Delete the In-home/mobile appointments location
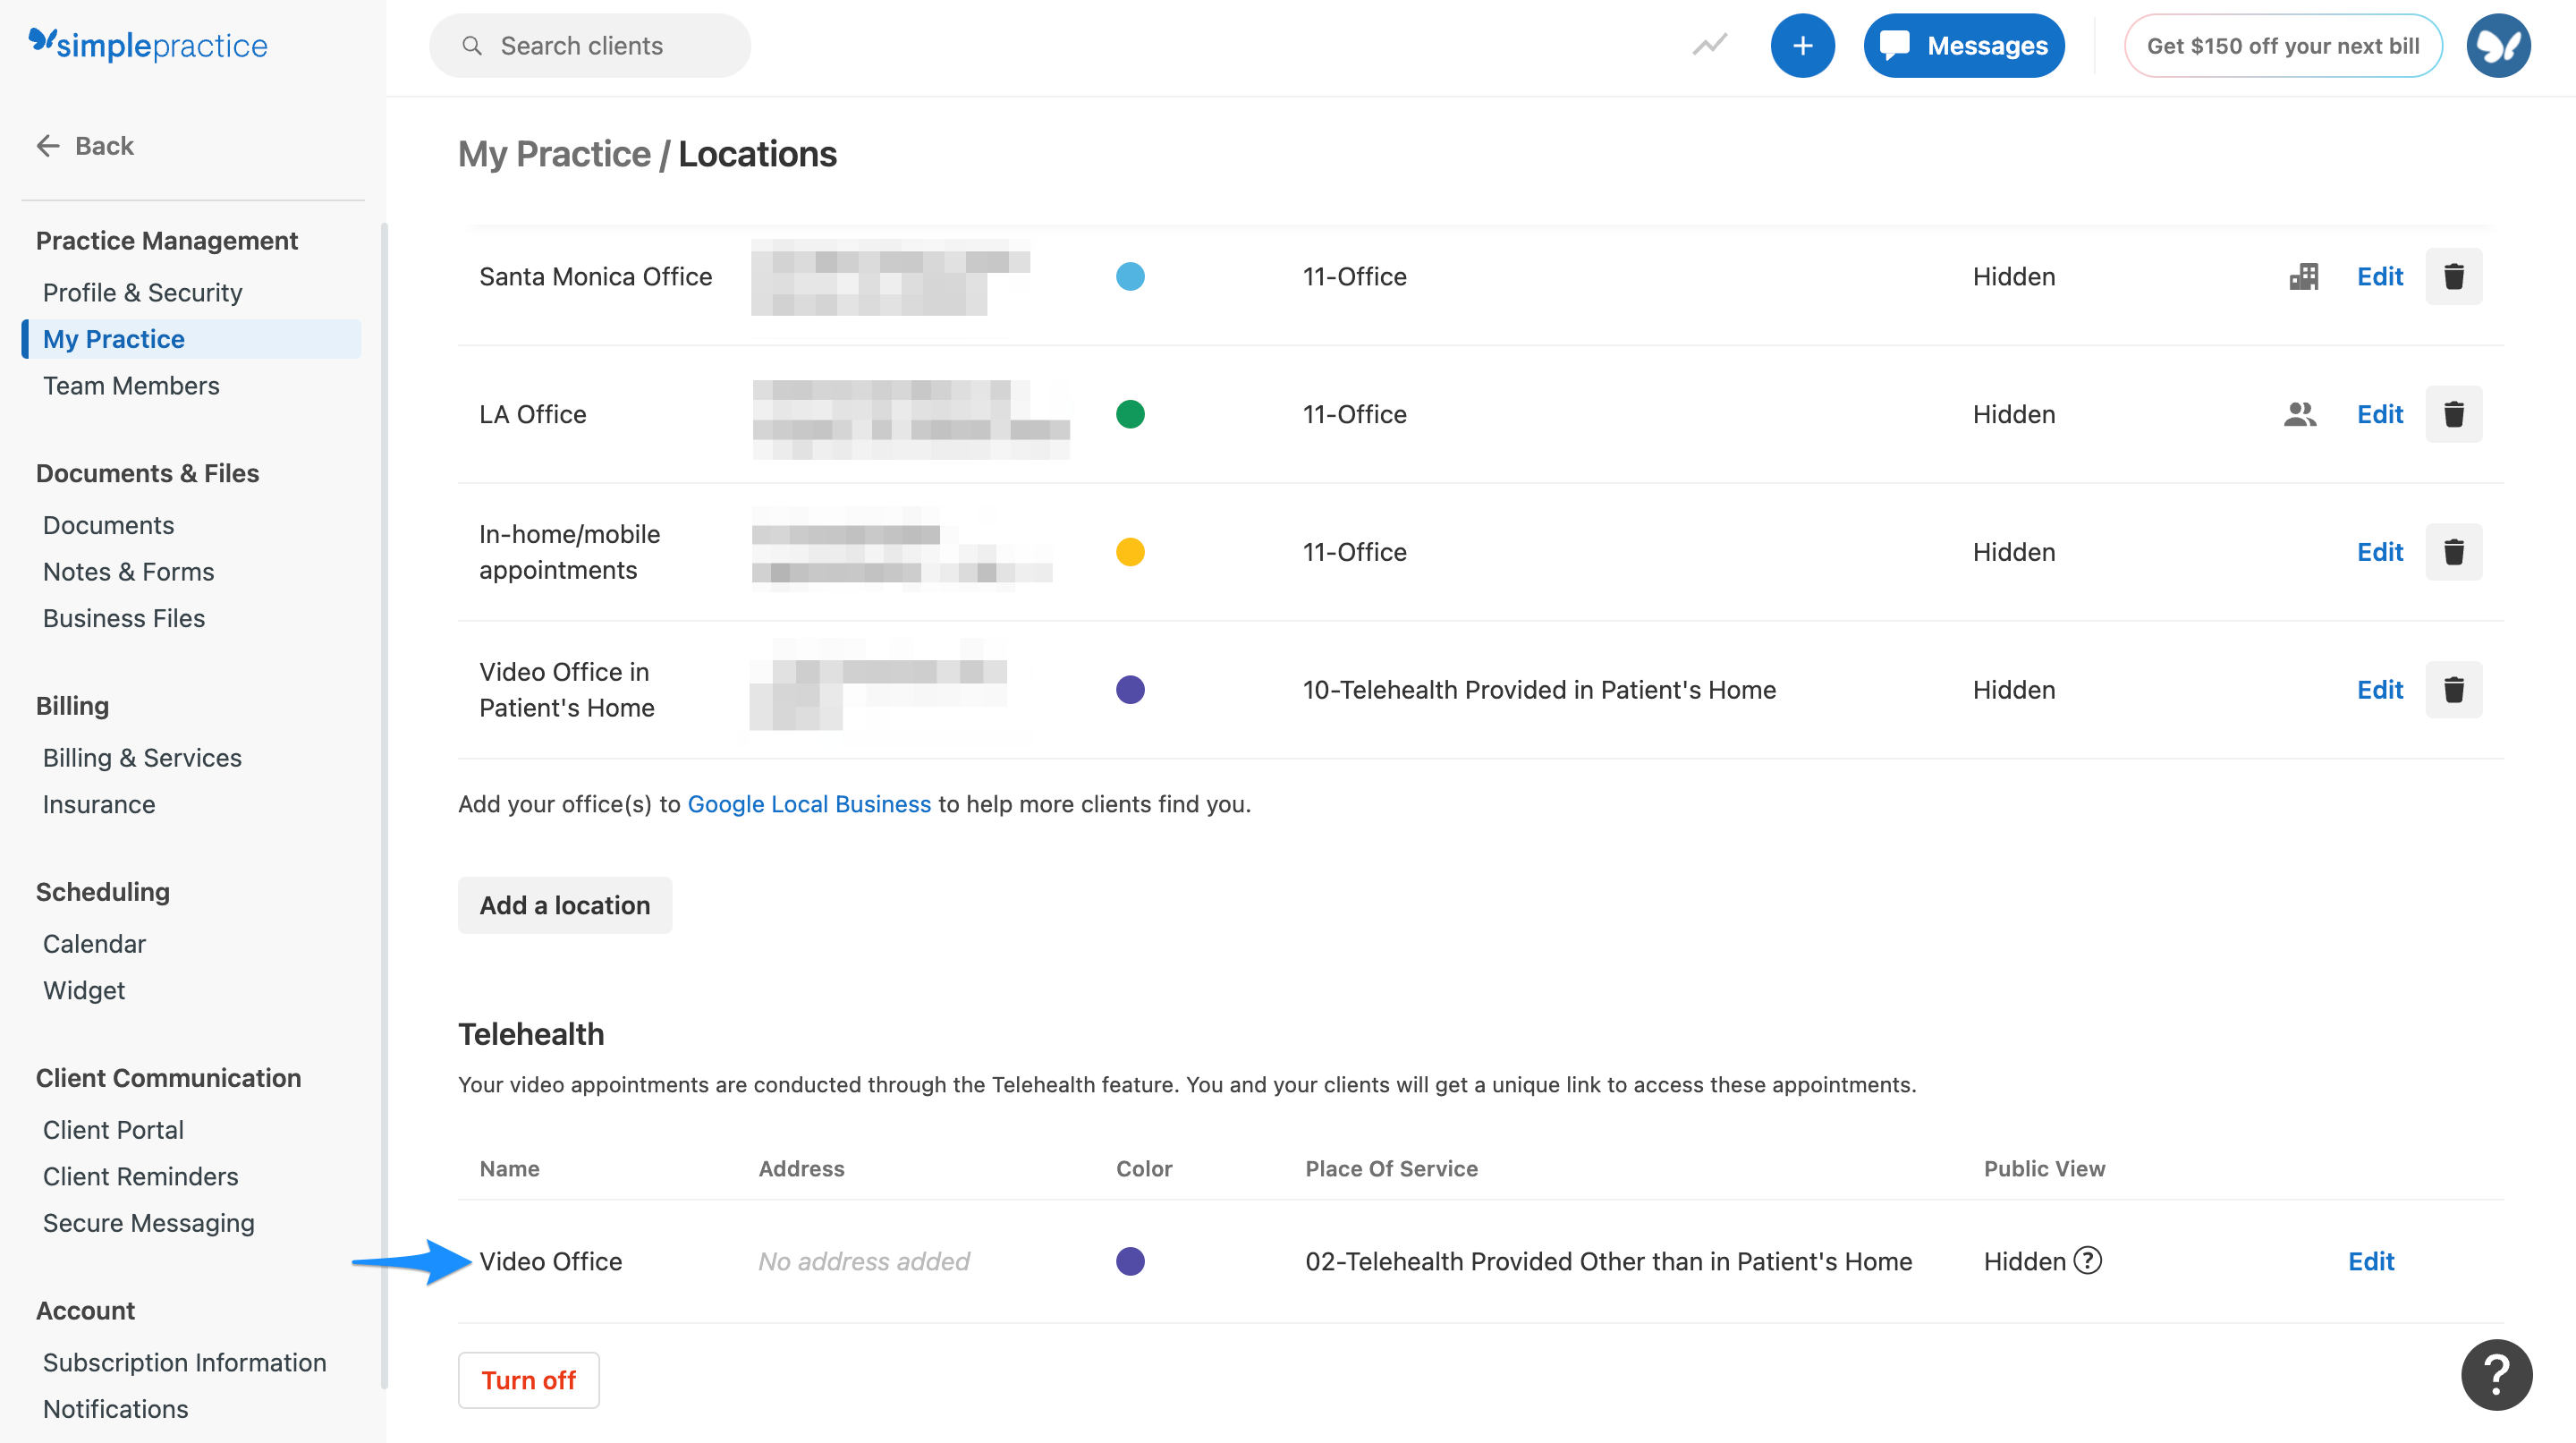This screenshot has width=2576, height=1443. tap(2454, 551)
